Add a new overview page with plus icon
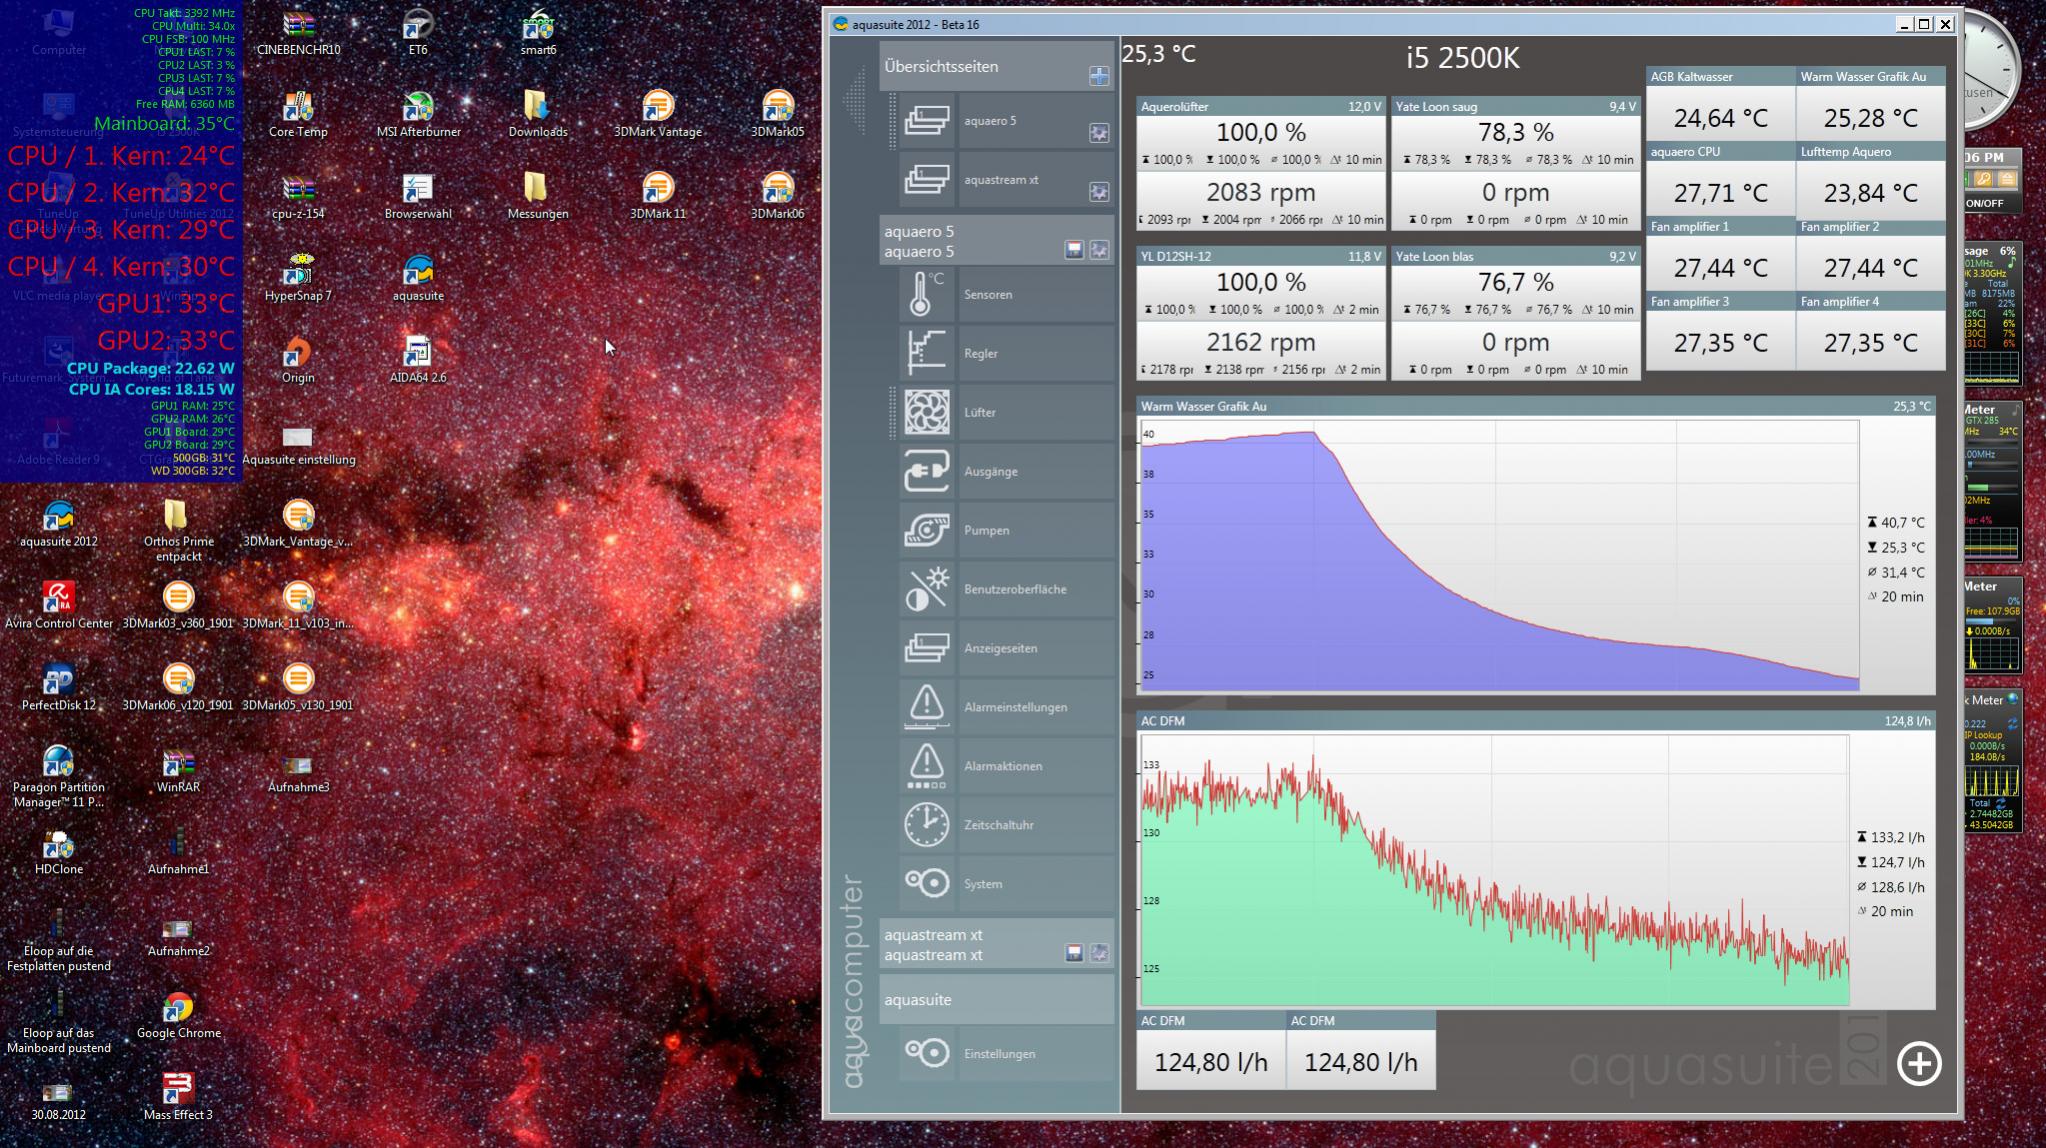The image size is (2046, 1148). click(x=1098, y=76)
